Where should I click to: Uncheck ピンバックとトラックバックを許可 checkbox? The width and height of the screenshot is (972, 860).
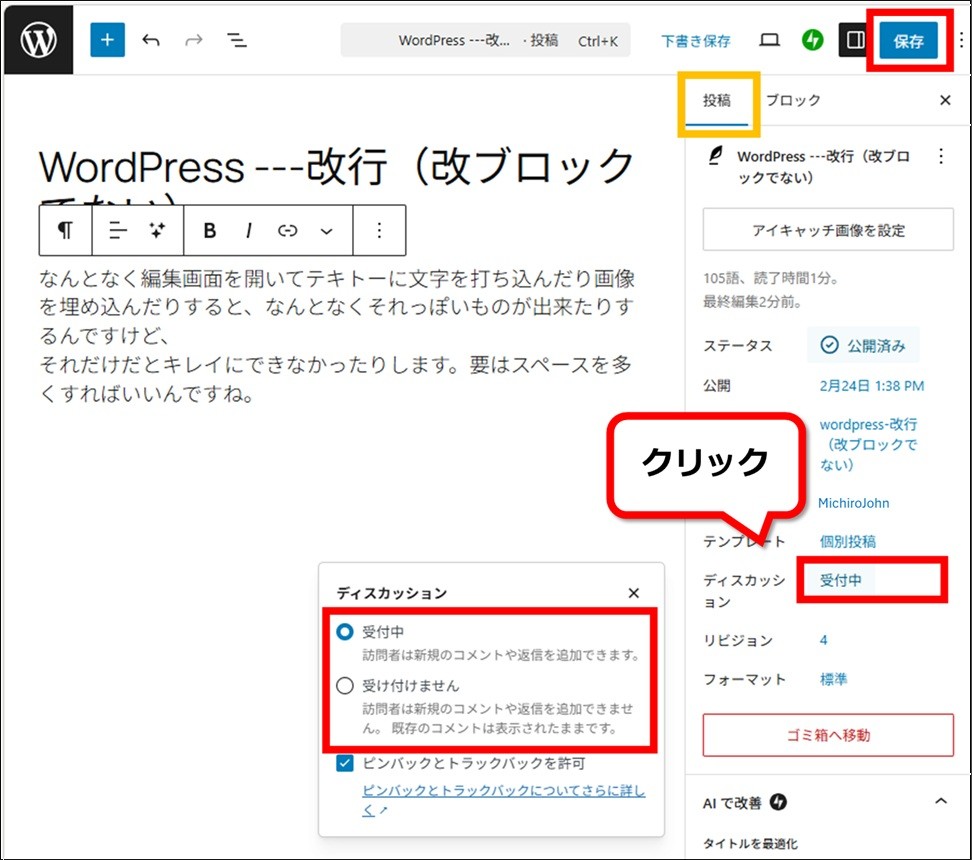point(345,764)
